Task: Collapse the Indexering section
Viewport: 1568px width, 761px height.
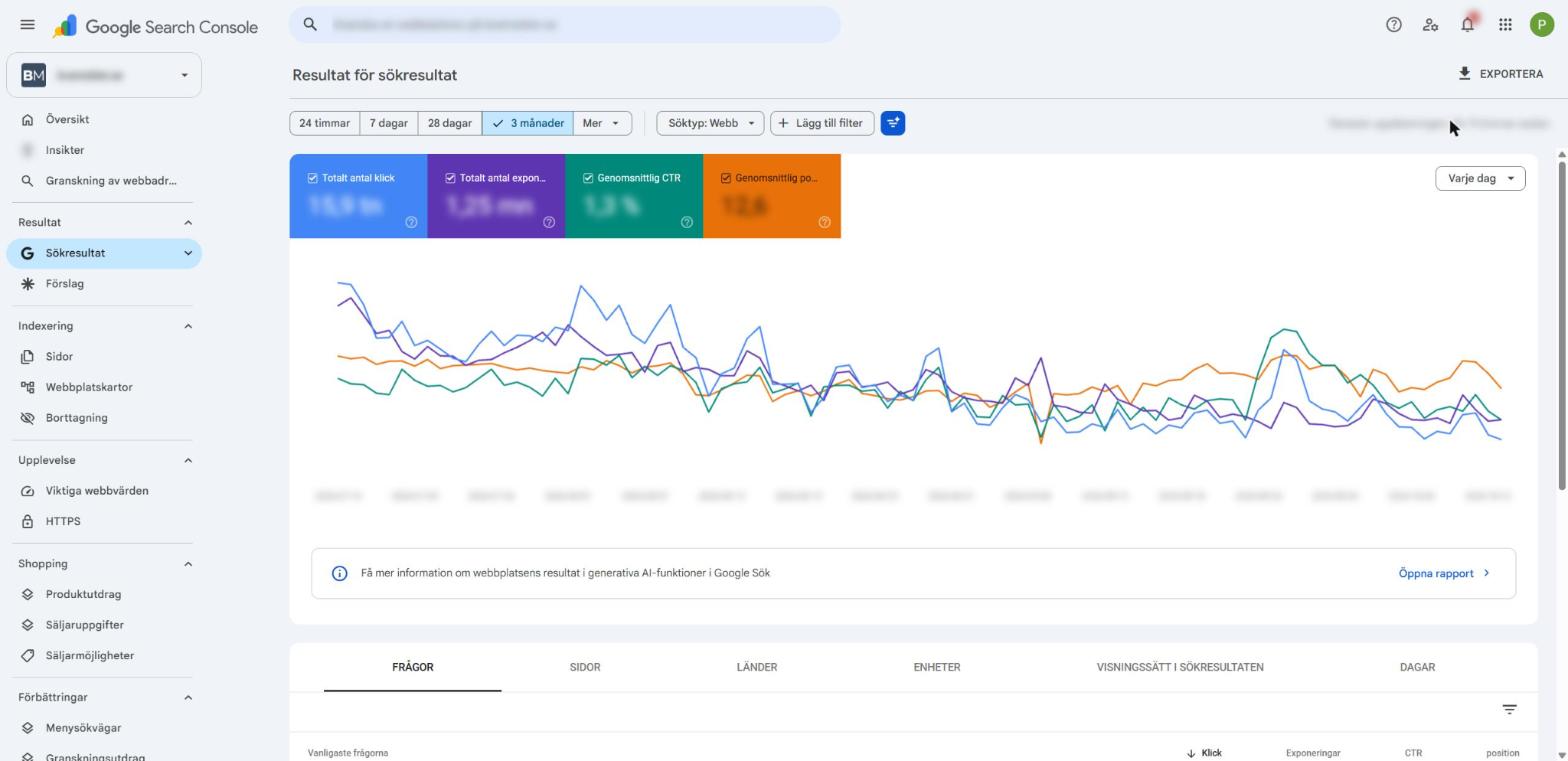Action: click(188, 326)
